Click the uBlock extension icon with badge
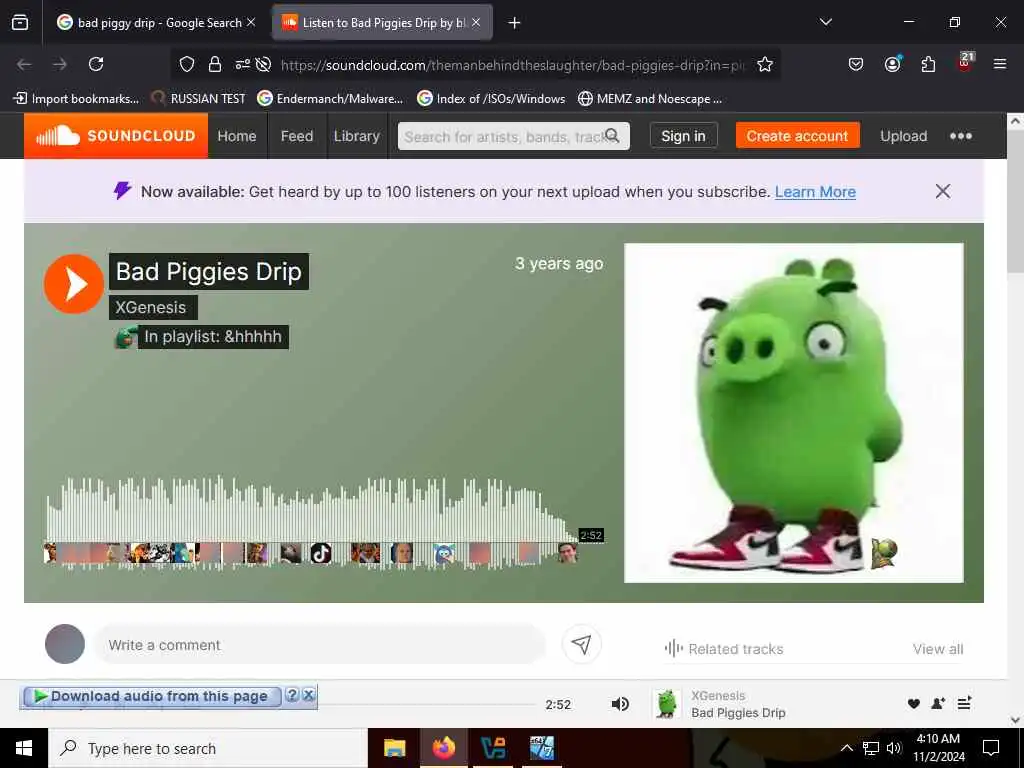Viewport: 1024px width, 768px height. click(965, 63)
